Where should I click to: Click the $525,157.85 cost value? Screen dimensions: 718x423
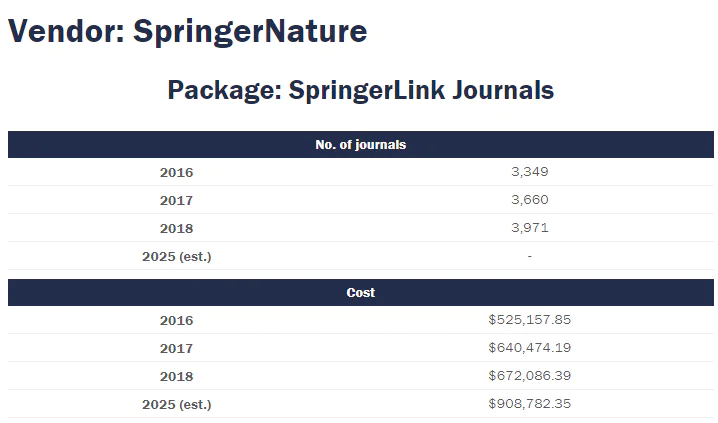(x=529, y=320)
